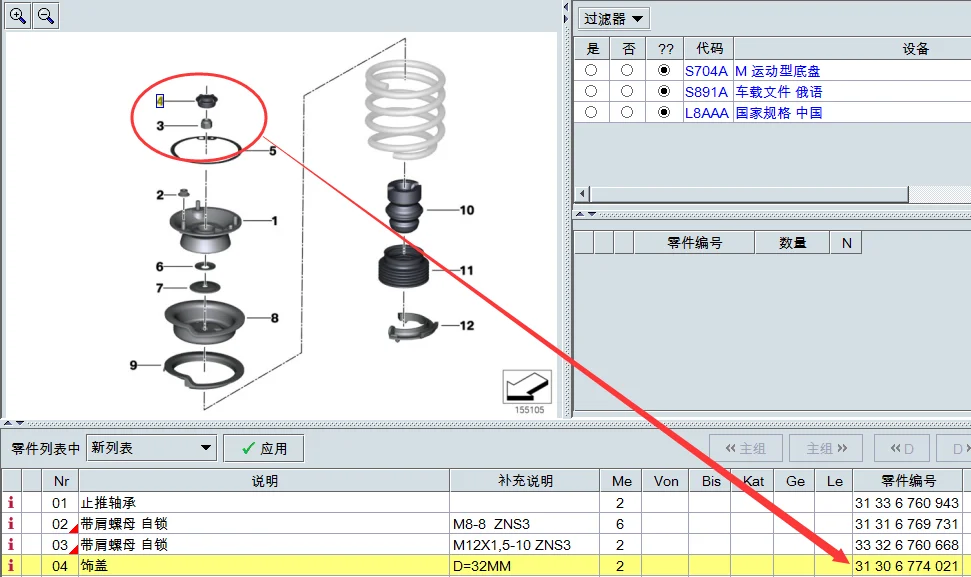Open the 新列表 combo box
Viewport: 971px width, 577px height.
click(151, 448)
